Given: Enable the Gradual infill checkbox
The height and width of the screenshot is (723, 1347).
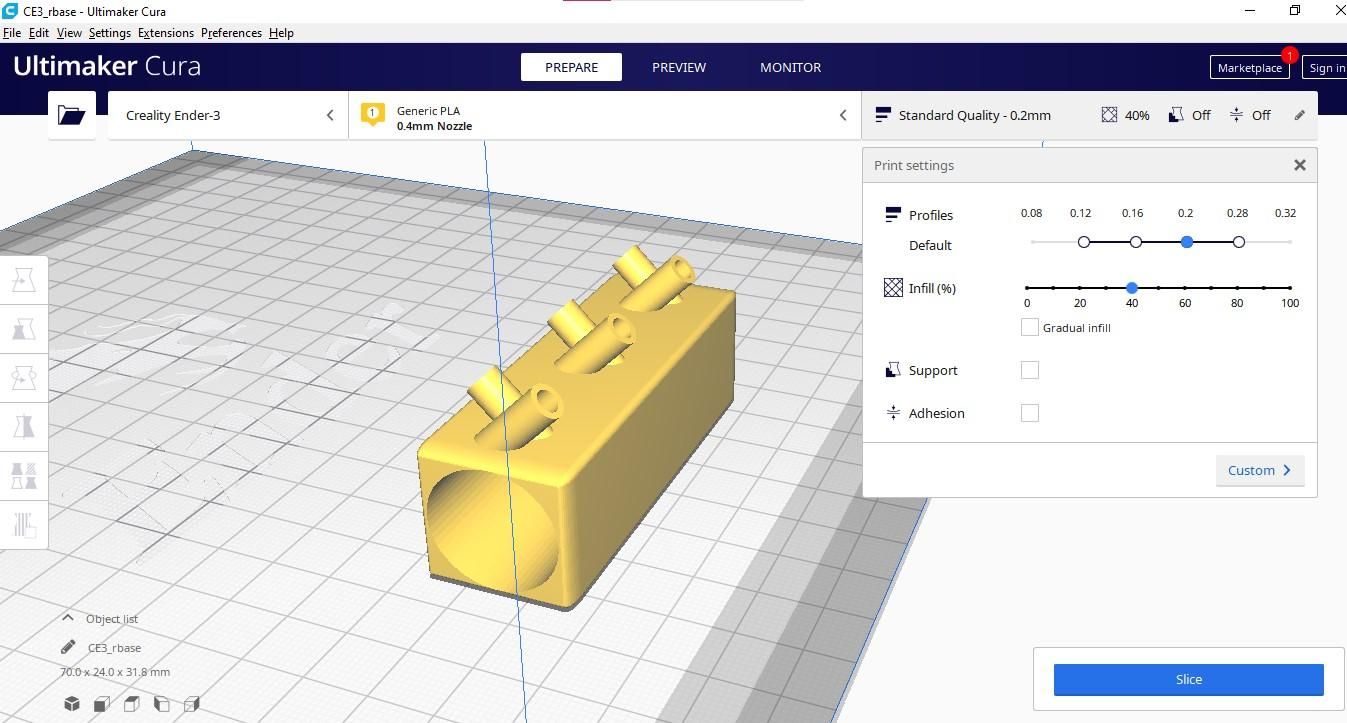Looking at the screenshot, I should tap(1029, 327).
